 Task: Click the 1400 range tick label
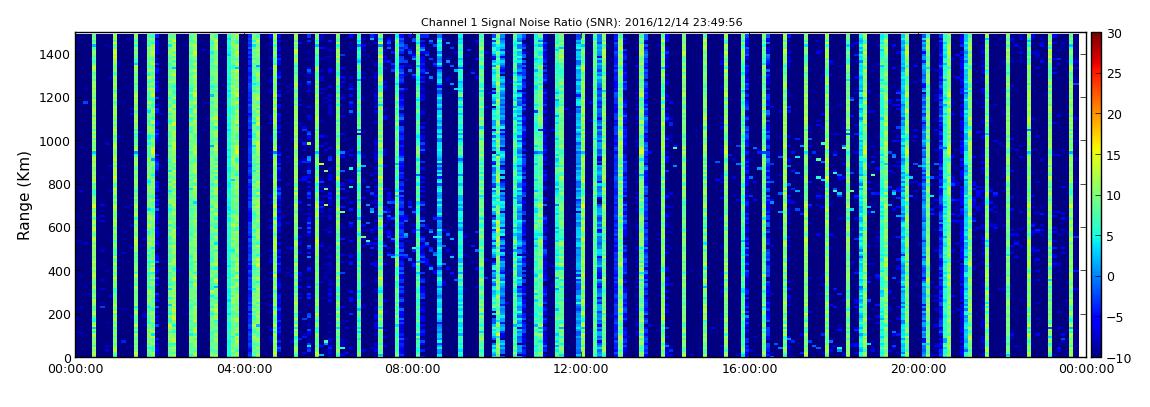tap(56, 54)
